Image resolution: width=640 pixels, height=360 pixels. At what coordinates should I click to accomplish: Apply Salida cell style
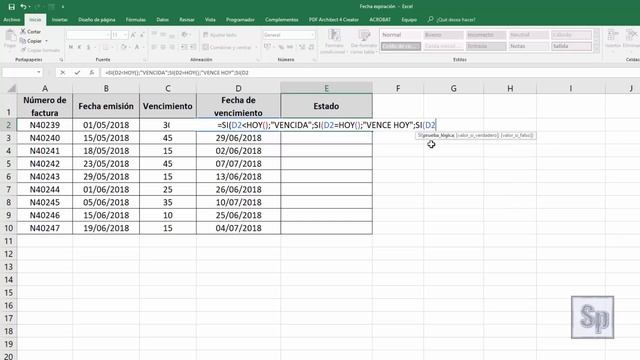pyautogui.click(x=571, y=47)
